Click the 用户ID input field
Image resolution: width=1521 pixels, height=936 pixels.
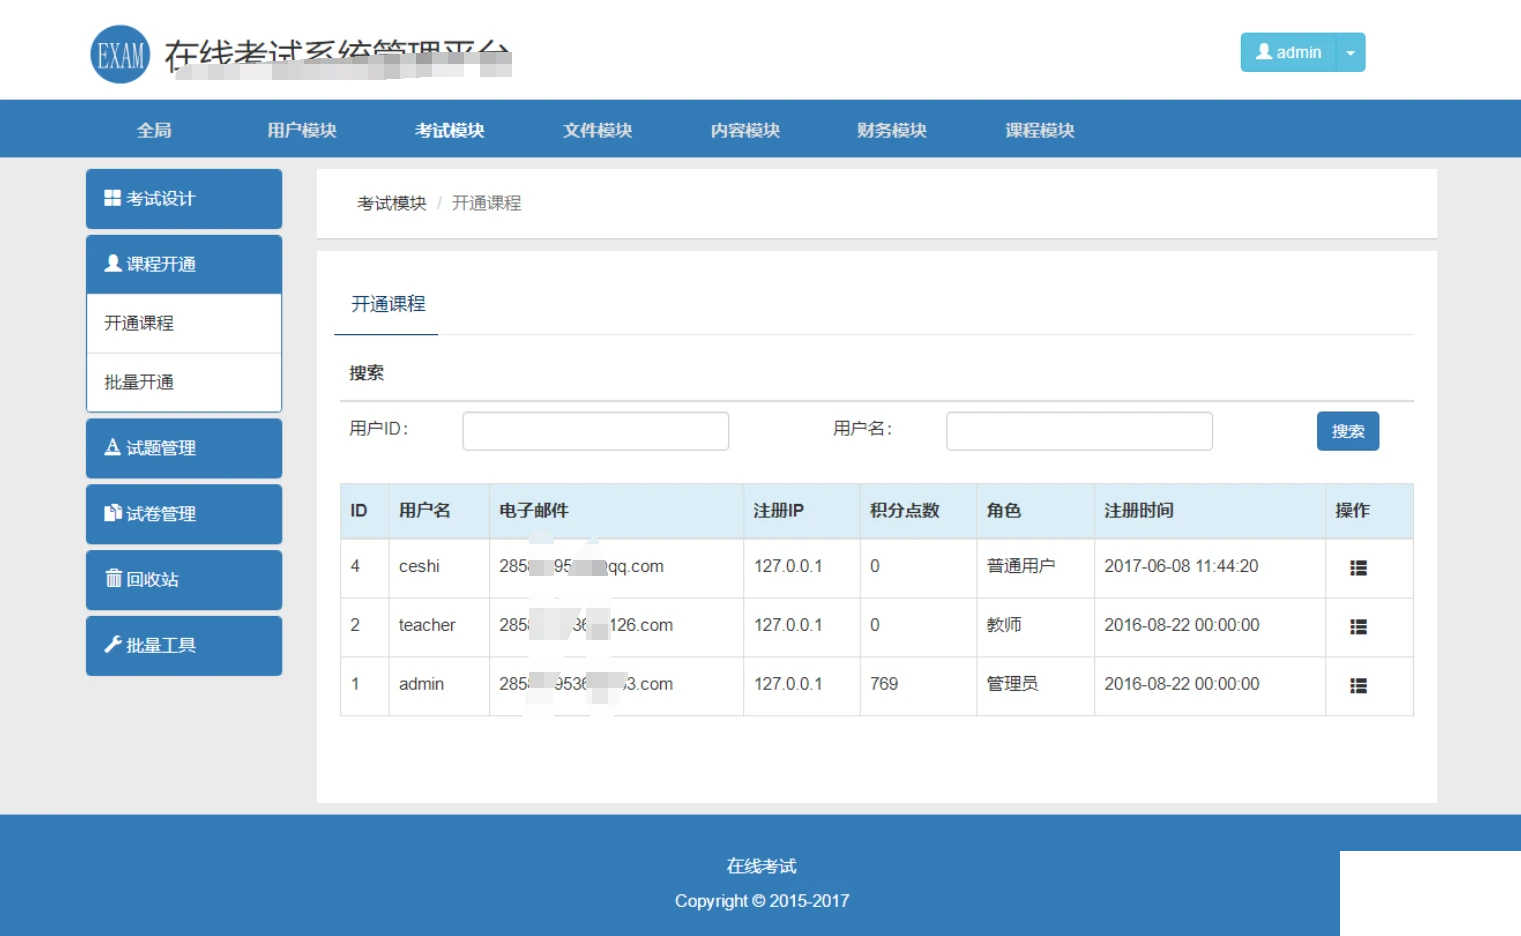point(595,431)
